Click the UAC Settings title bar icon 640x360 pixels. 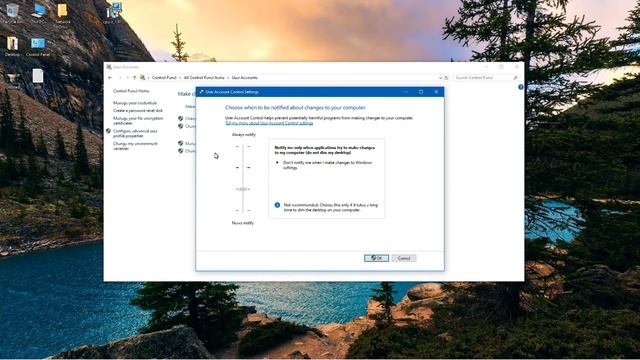[201, 92]
